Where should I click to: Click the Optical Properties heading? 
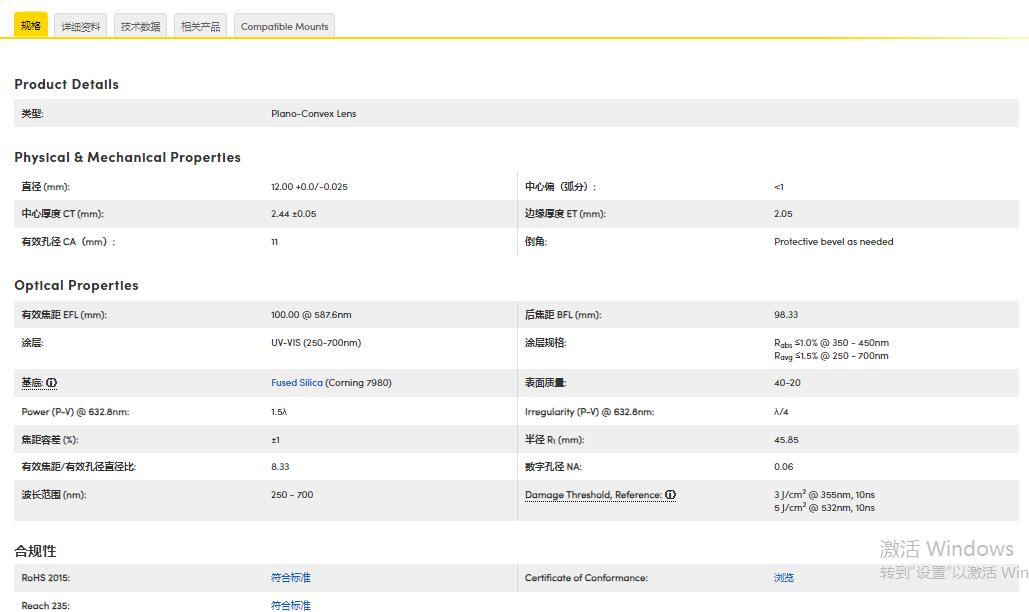tap(76, 286)
